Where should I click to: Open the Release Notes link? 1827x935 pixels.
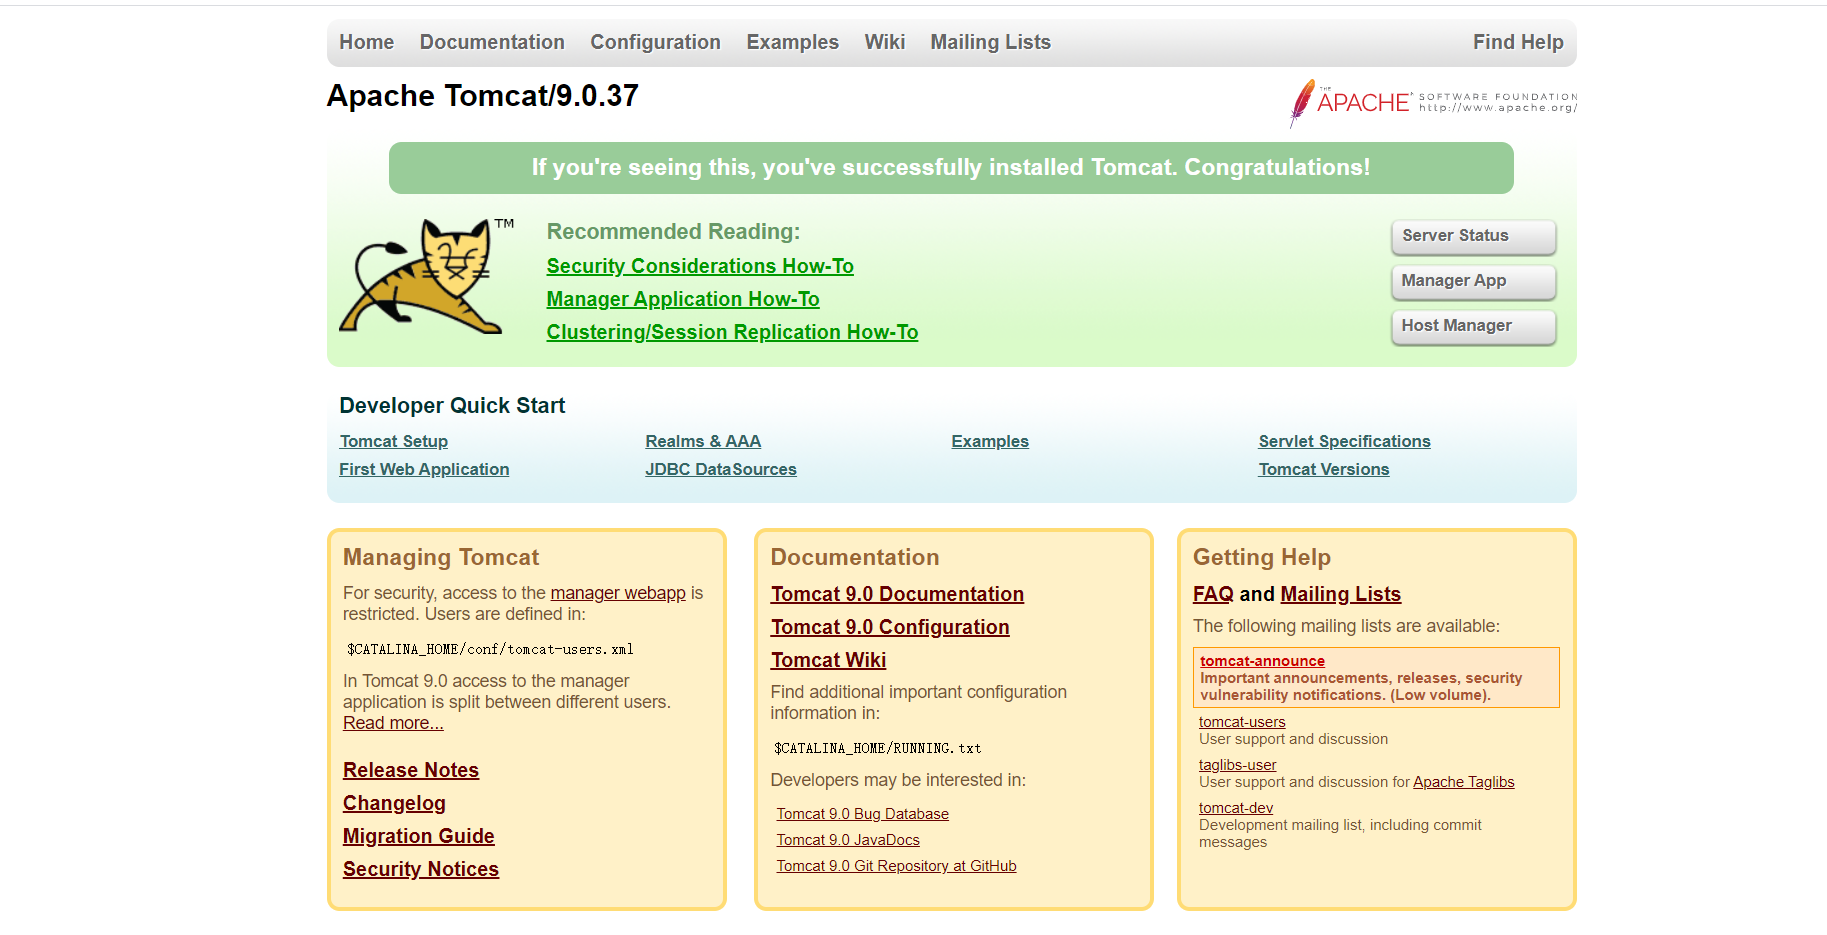(411, 770)
